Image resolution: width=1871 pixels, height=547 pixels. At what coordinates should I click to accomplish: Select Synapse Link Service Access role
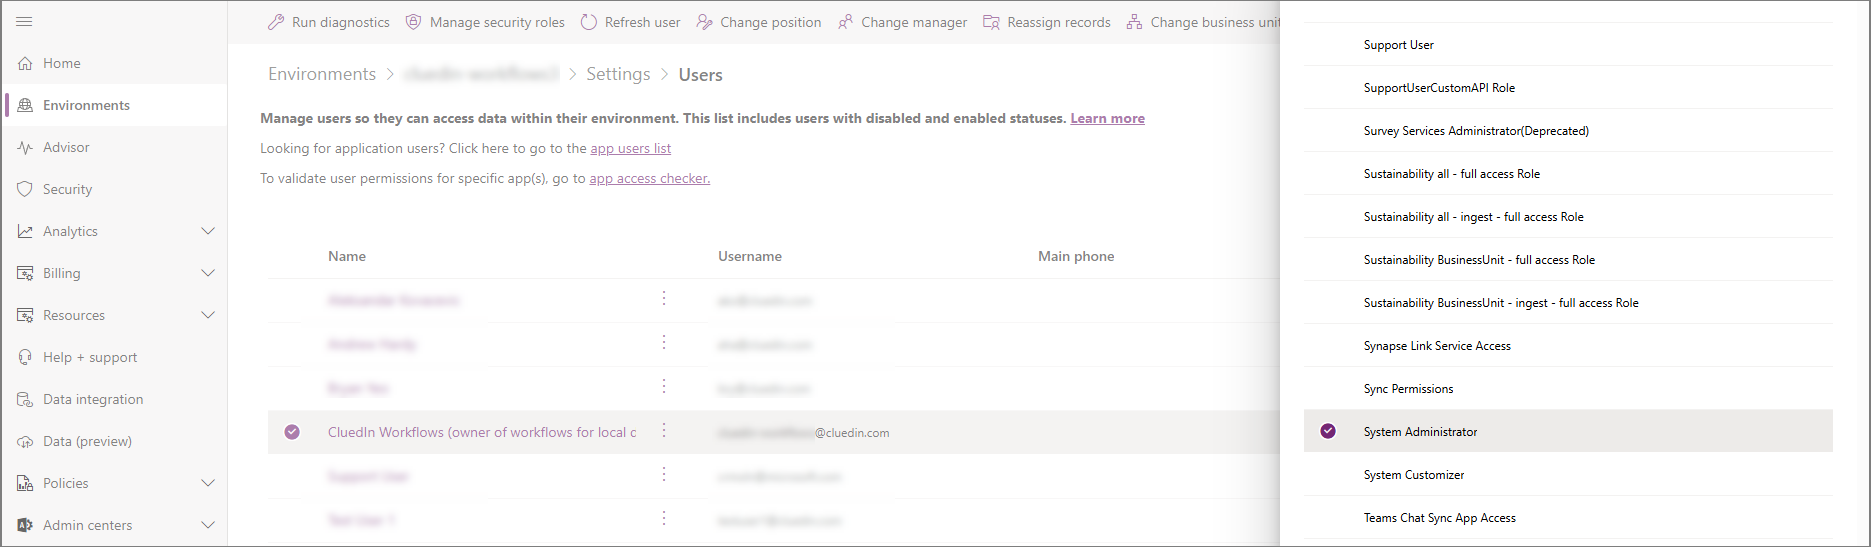(x=1568, y=346)
